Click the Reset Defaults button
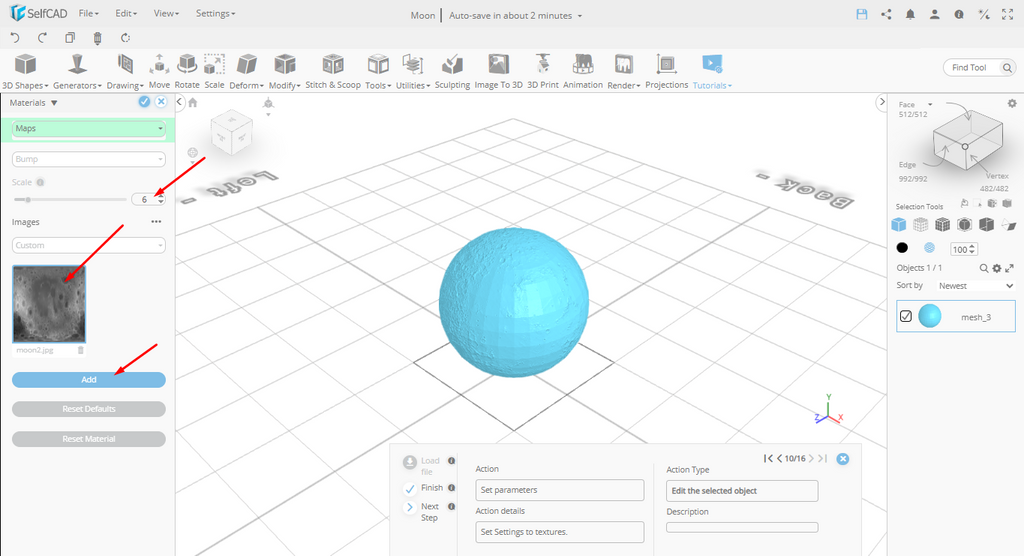 click(x=89, y=409)
